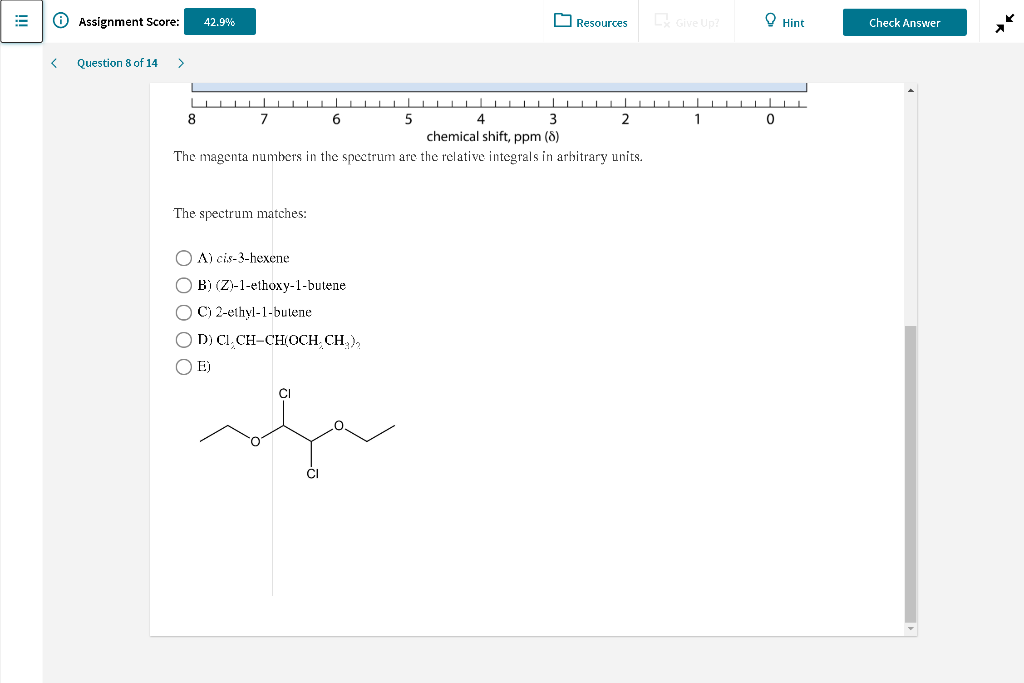Advance to the next question with the right chevron
Screen dimensions: 1024x683
pyautogui.click(x=181, y=62)
